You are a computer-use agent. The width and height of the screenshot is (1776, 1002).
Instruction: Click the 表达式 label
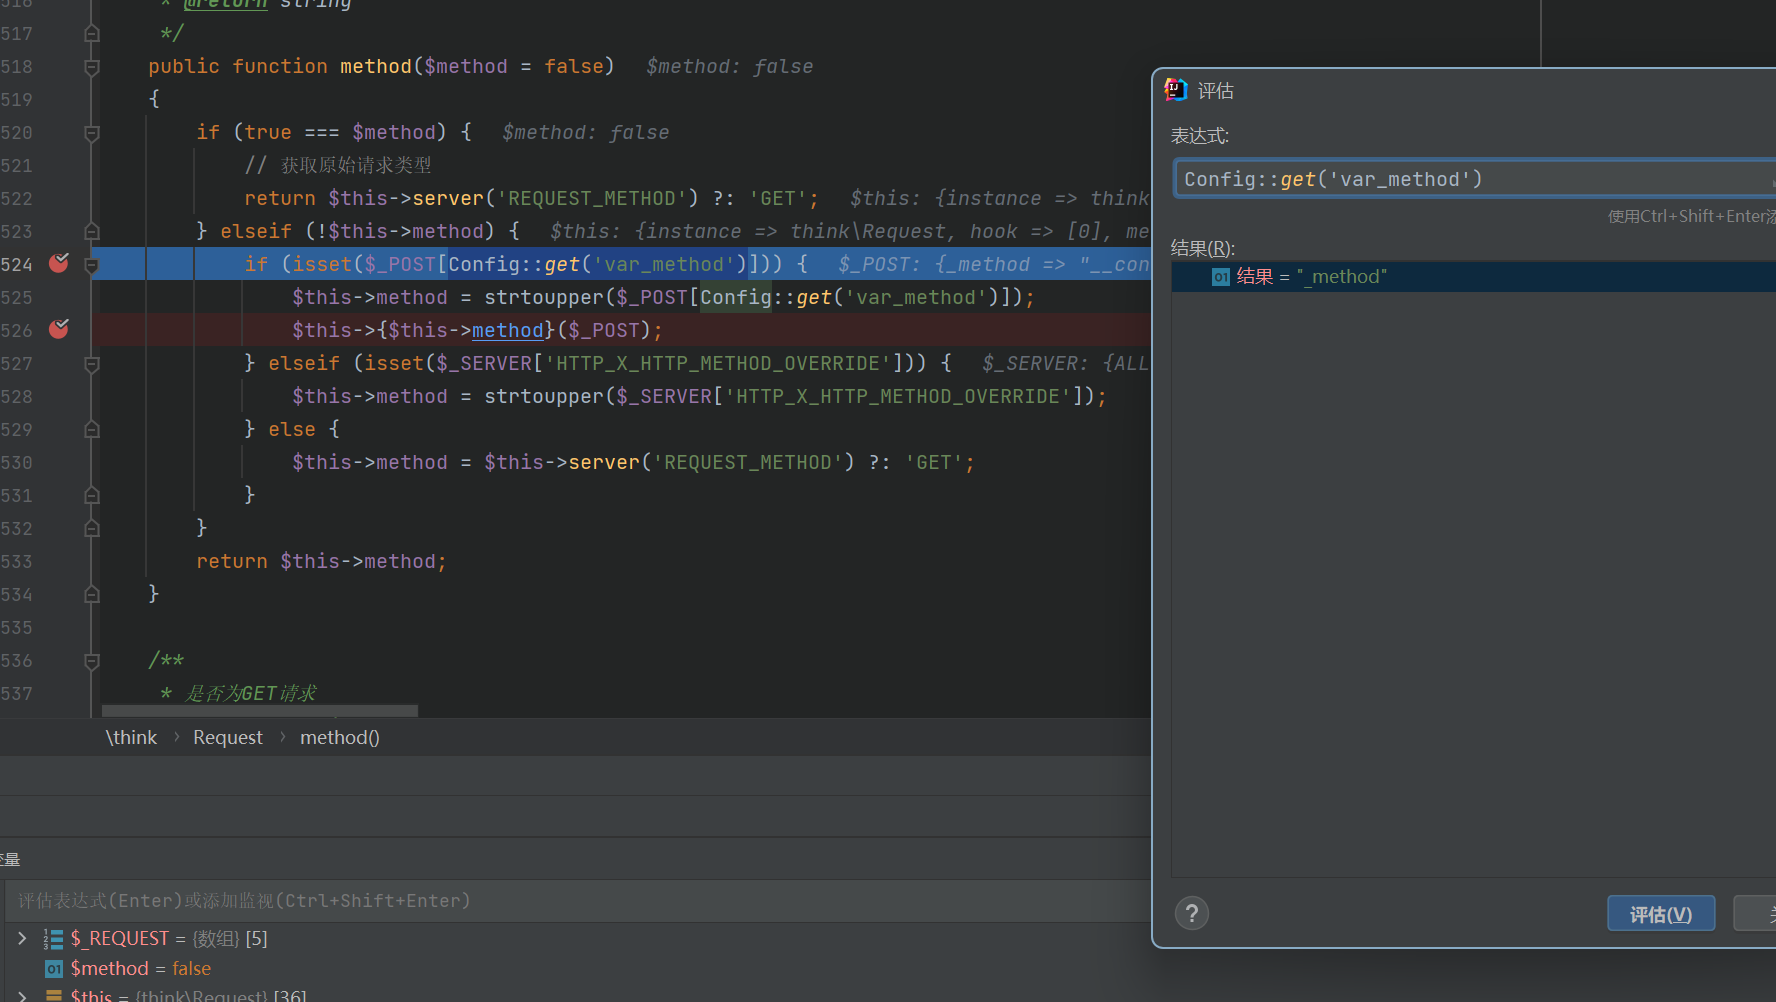tap(1200, 136)
